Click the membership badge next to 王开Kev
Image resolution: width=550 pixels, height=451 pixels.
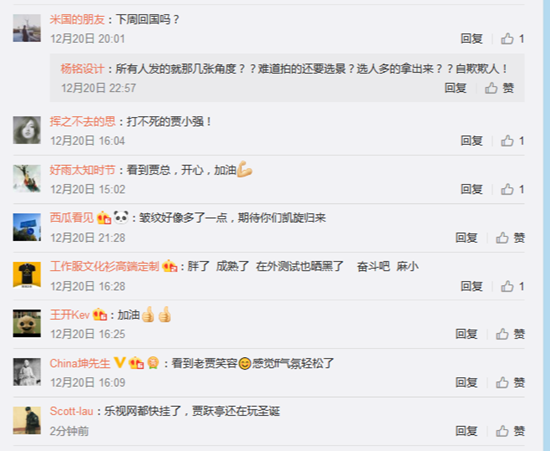click(x=100, y=315)
